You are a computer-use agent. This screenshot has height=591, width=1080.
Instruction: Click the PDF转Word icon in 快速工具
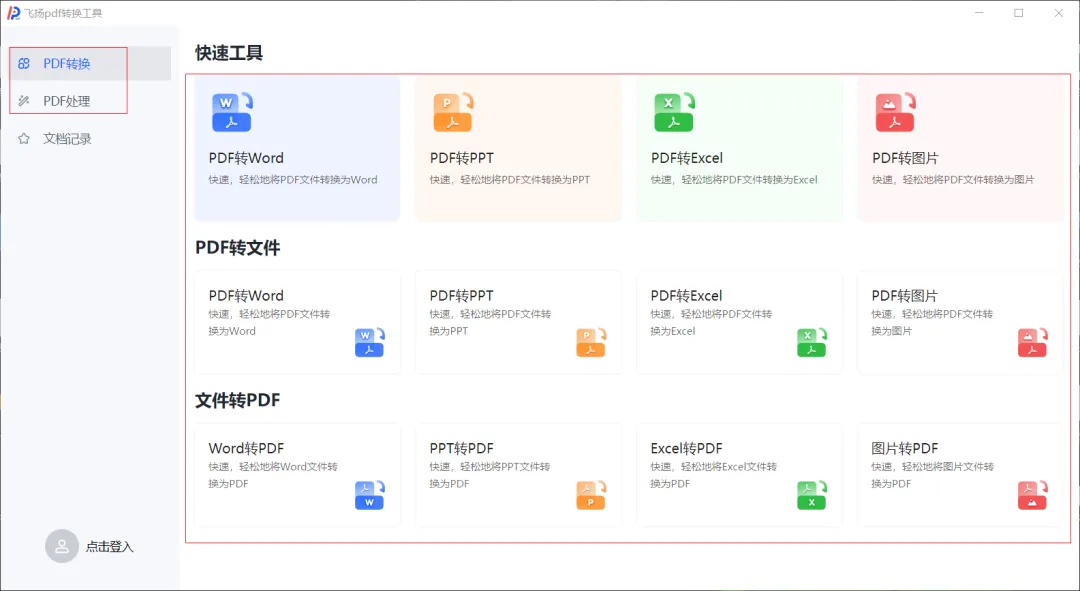tap(231, 113)
